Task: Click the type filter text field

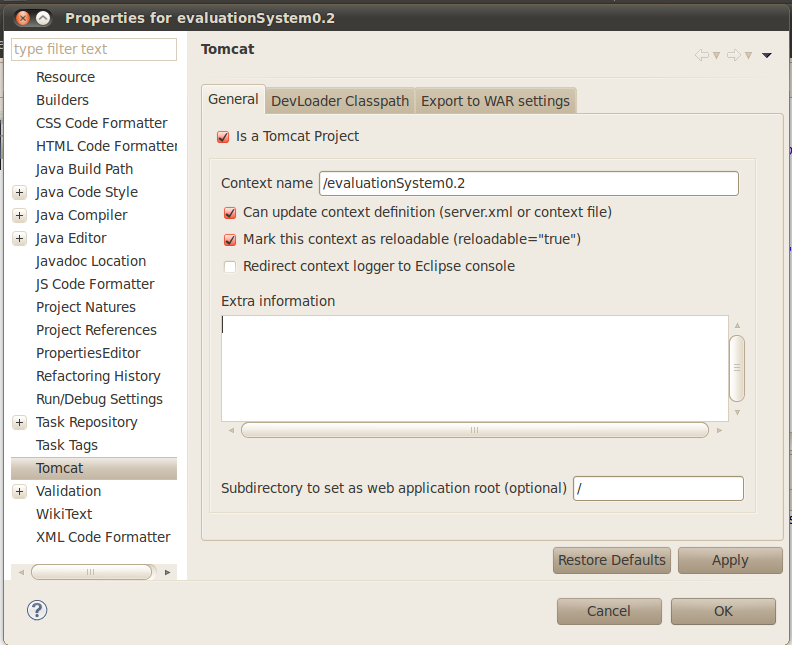Action: pyautogui.click(x=94, y=49)
